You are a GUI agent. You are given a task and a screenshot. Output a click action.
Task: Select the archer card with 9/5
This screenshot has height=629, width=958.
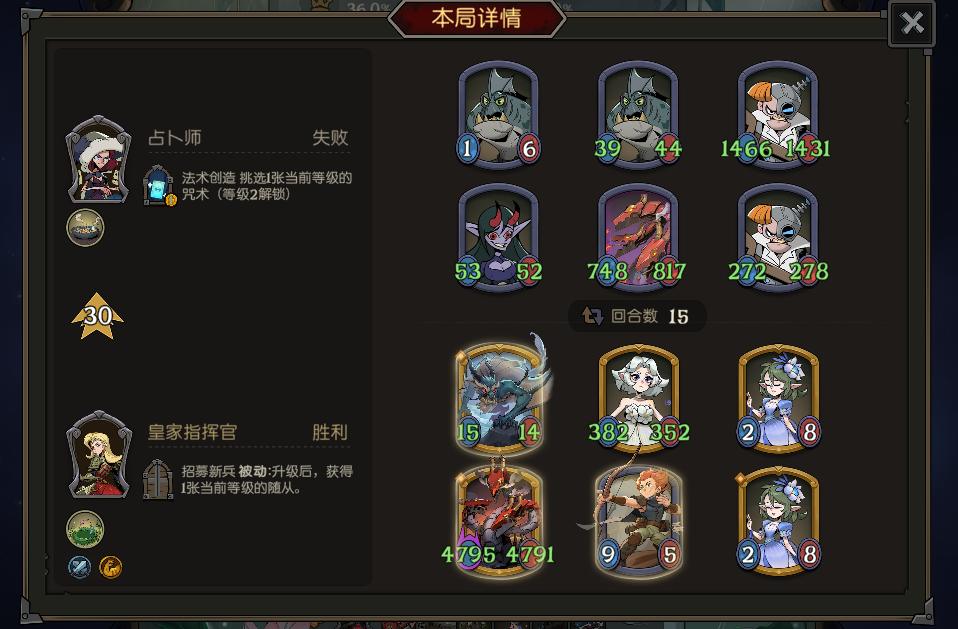coord(638,521)
